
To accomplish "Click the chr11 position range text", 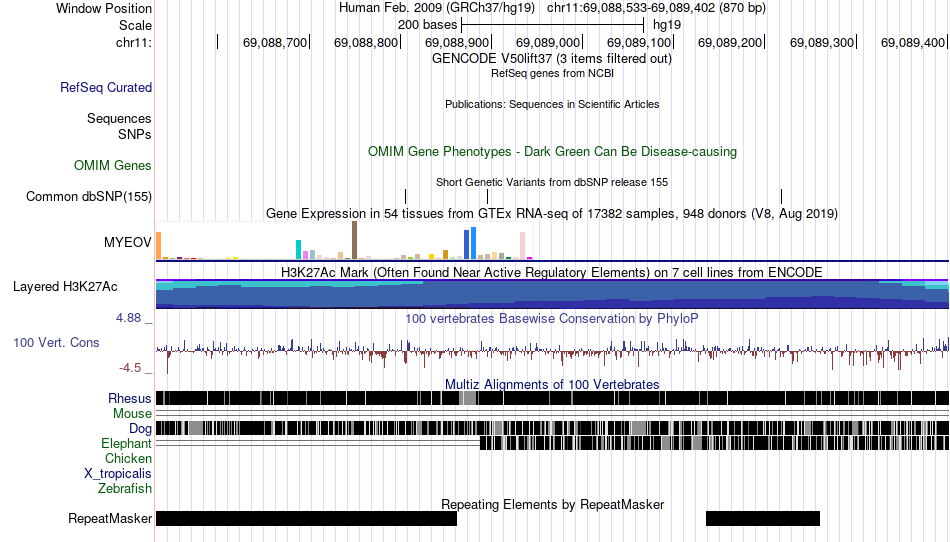I will pos(656,8).
